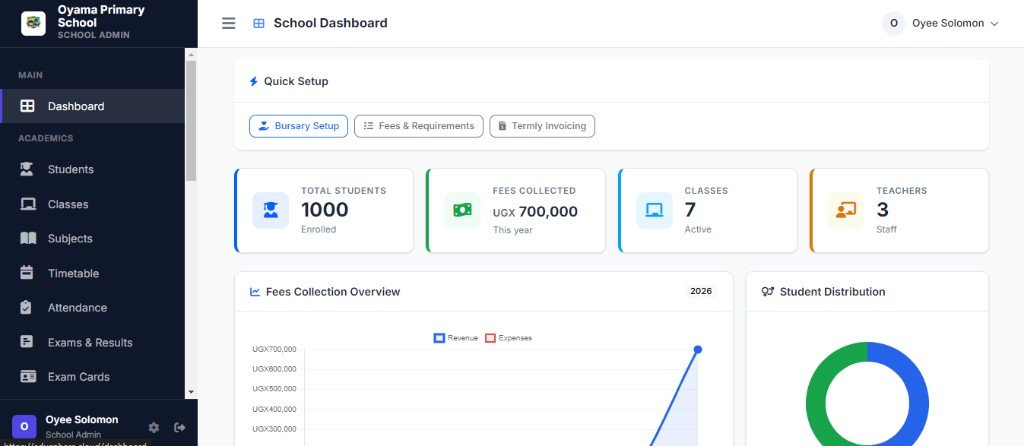
Task: Click the sidebar scroll down arrow
Action: coord(191,392)
